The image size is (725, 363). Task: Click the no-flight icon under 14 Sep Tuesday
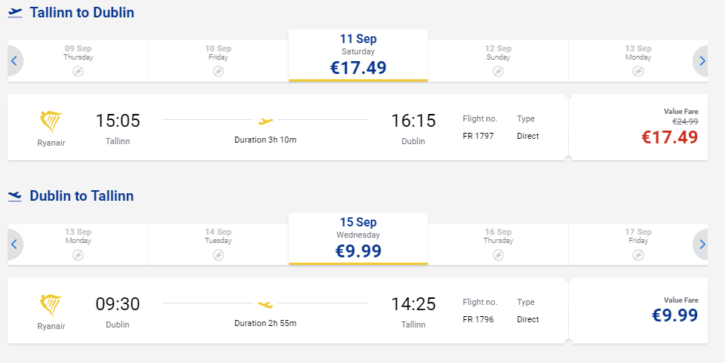218,255
